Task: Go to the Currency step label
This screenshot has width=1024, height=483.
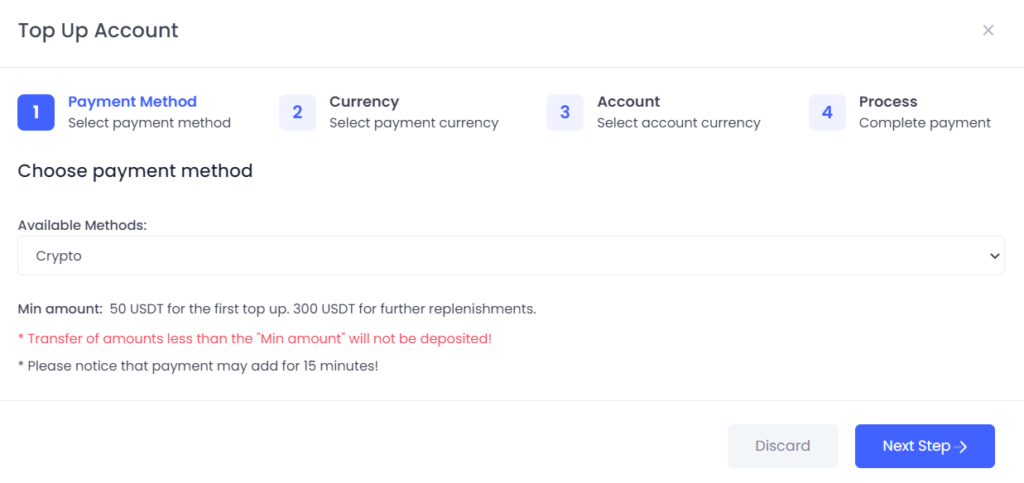Action: [364, 102]
